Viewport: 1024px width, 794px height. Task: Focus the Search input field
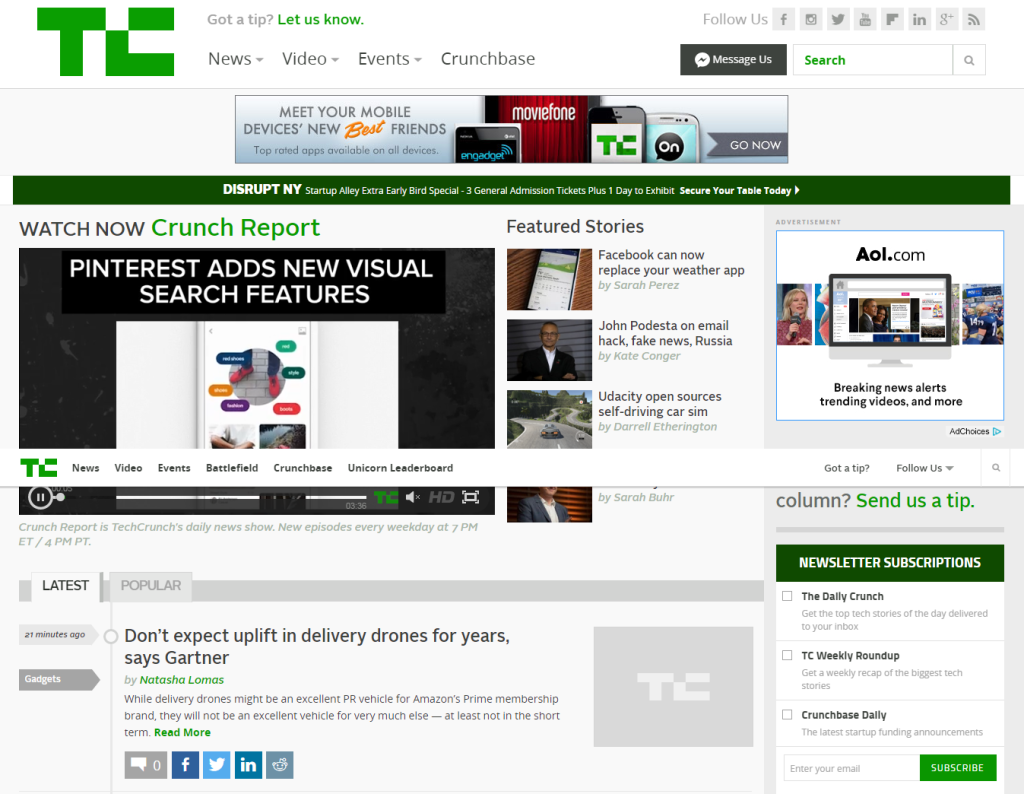pyautogui.click(x=873, y=60)
